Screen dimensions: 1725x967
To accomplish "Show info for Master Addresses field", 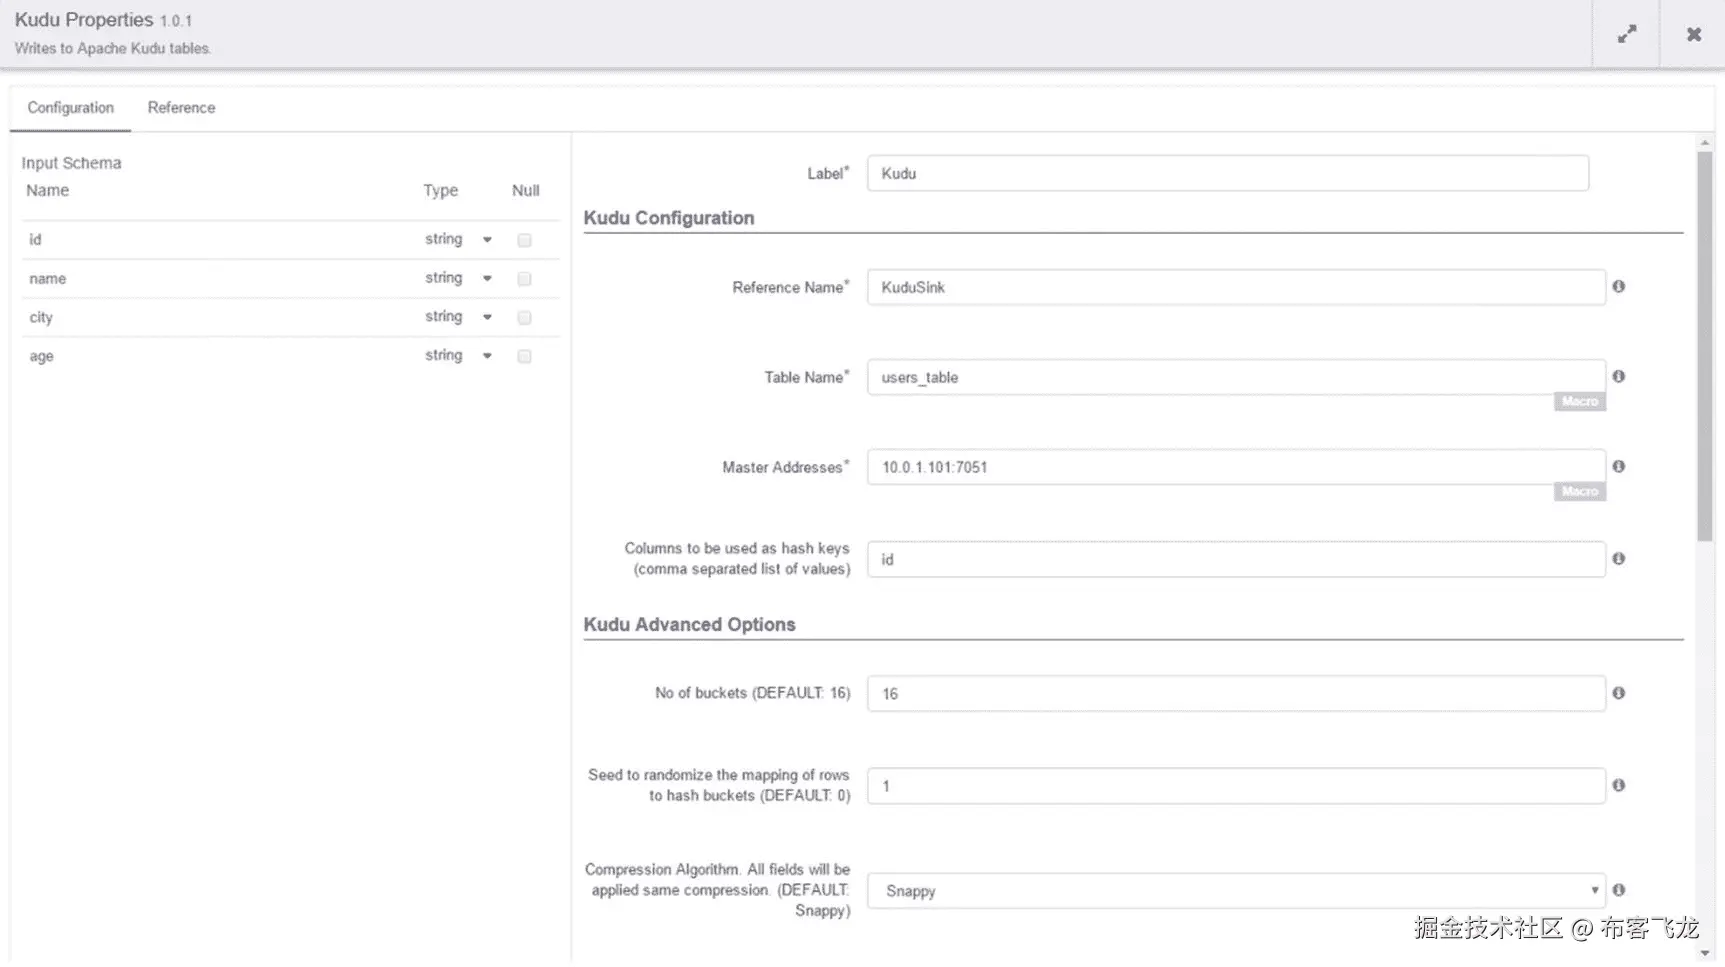I will tap(1618, 467).
